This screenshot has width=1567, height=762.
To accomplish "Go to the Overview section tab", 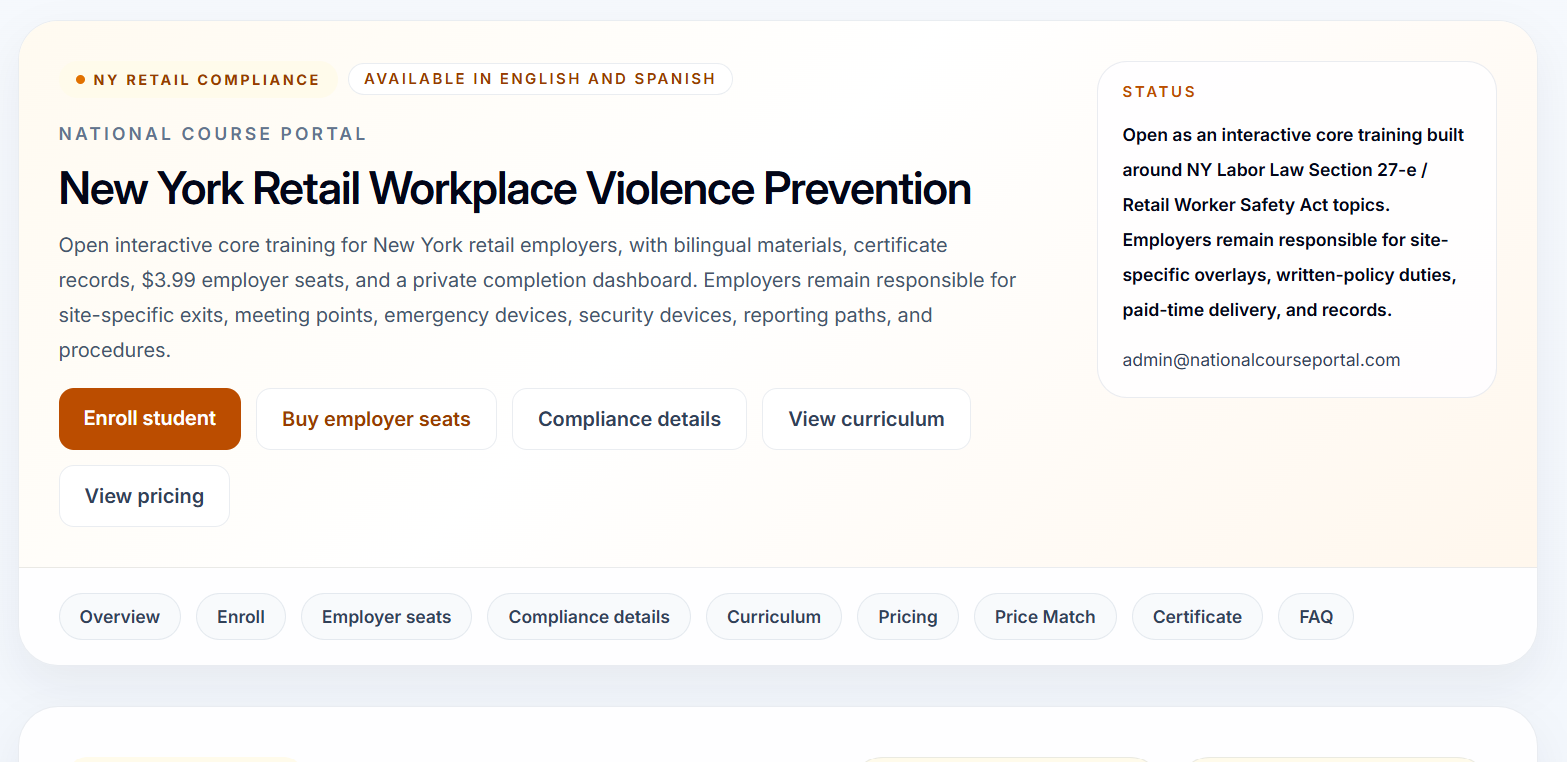I will point(120,617).
